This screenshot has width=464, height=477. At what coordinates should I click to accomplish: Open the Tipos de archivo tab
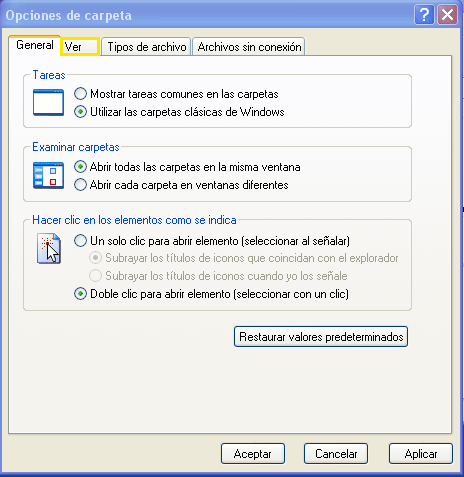[x=146, y=47]
